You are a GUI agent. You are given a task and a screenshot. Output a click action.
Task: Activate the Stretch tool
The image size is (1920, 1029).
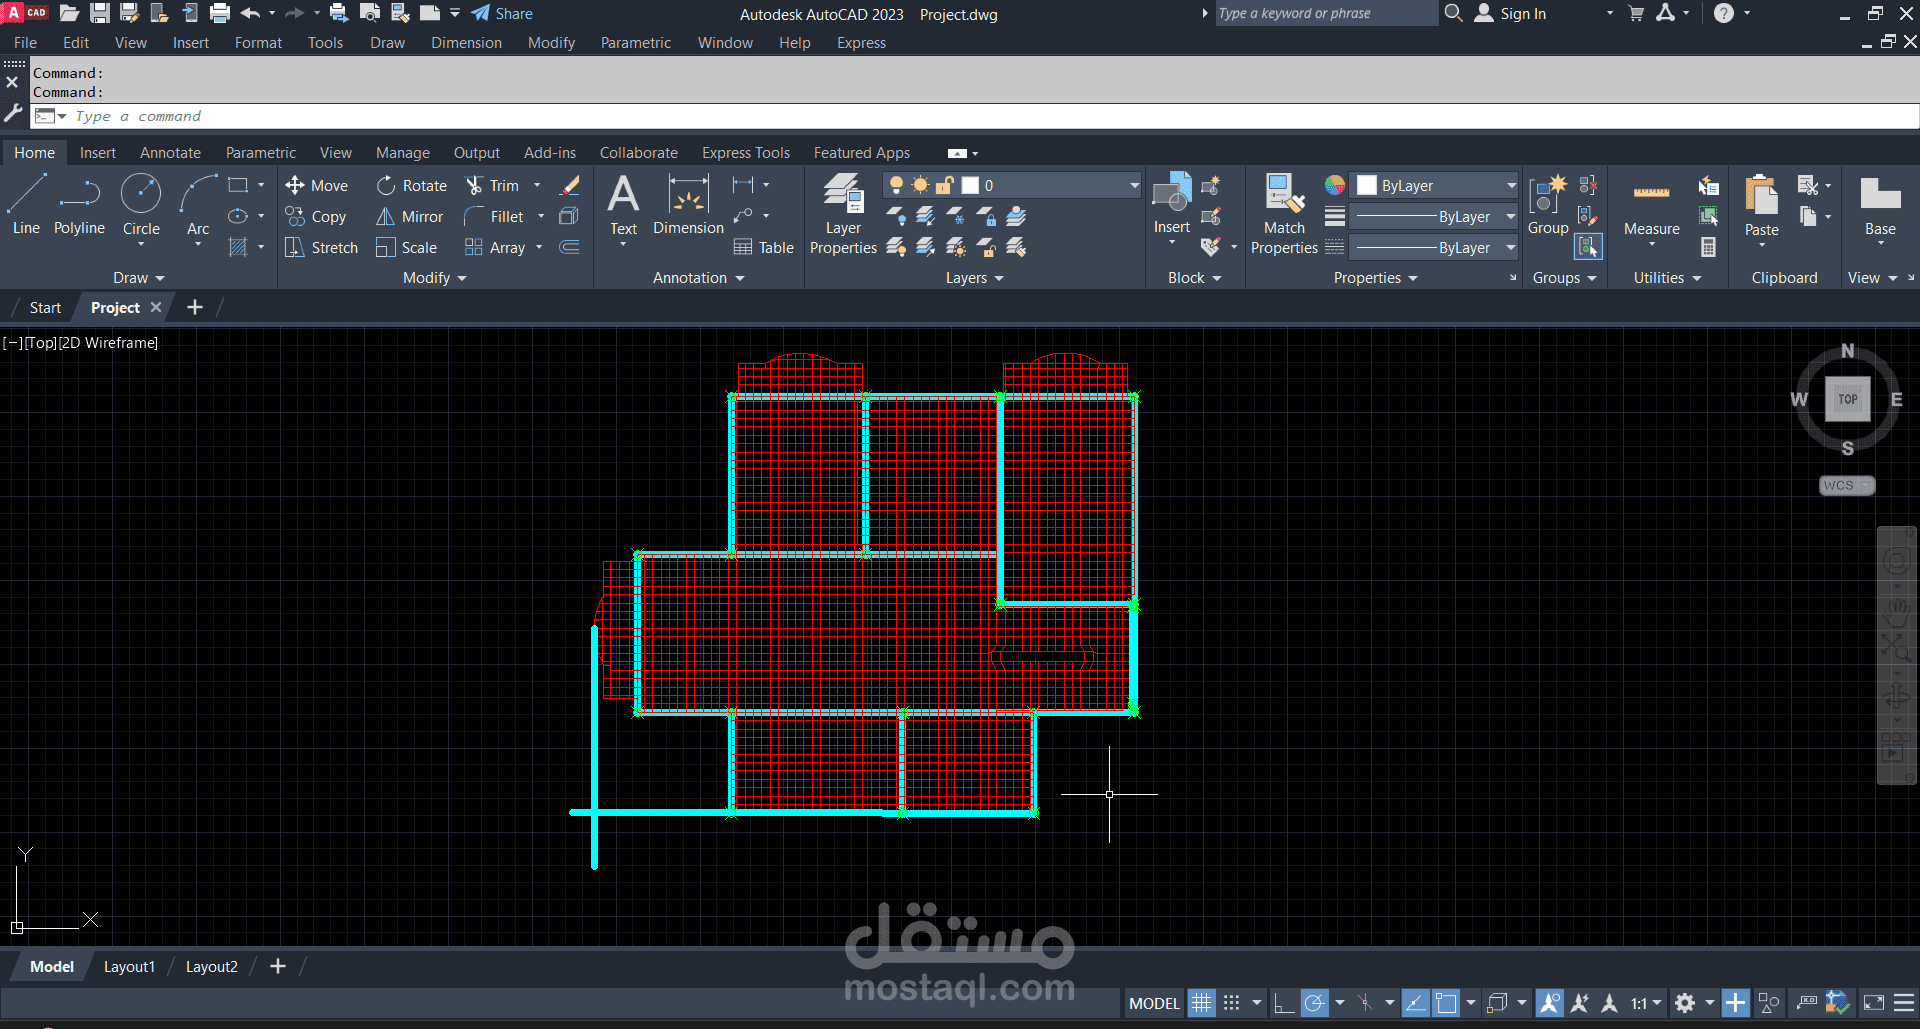click(x=321, y=247)
